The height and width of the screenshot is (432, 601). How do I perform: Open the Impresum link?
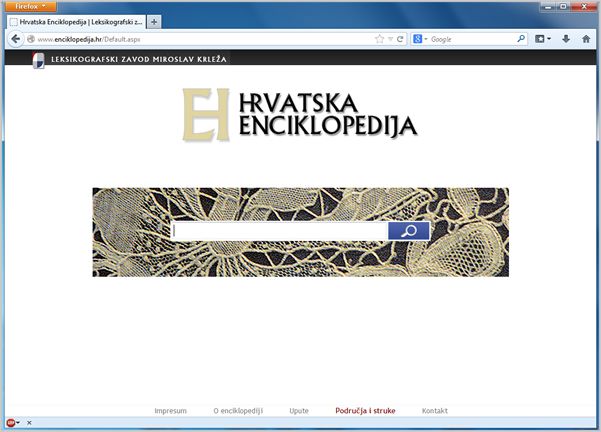coord(171,411)
